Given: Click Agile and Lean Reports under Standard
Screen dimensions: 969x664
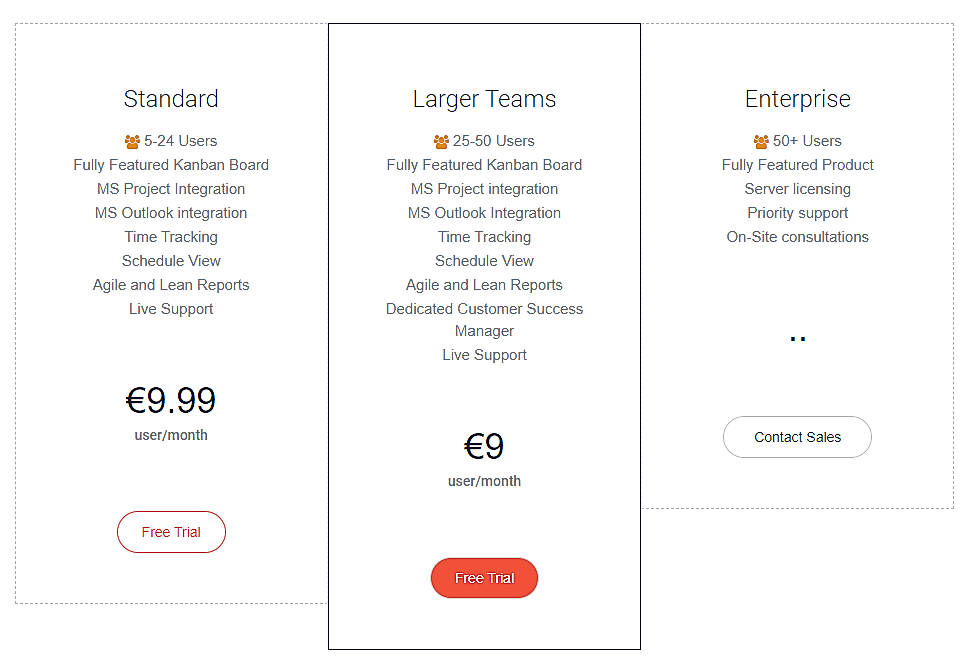Looking at the screenshot, I should [x=171, y=284].
